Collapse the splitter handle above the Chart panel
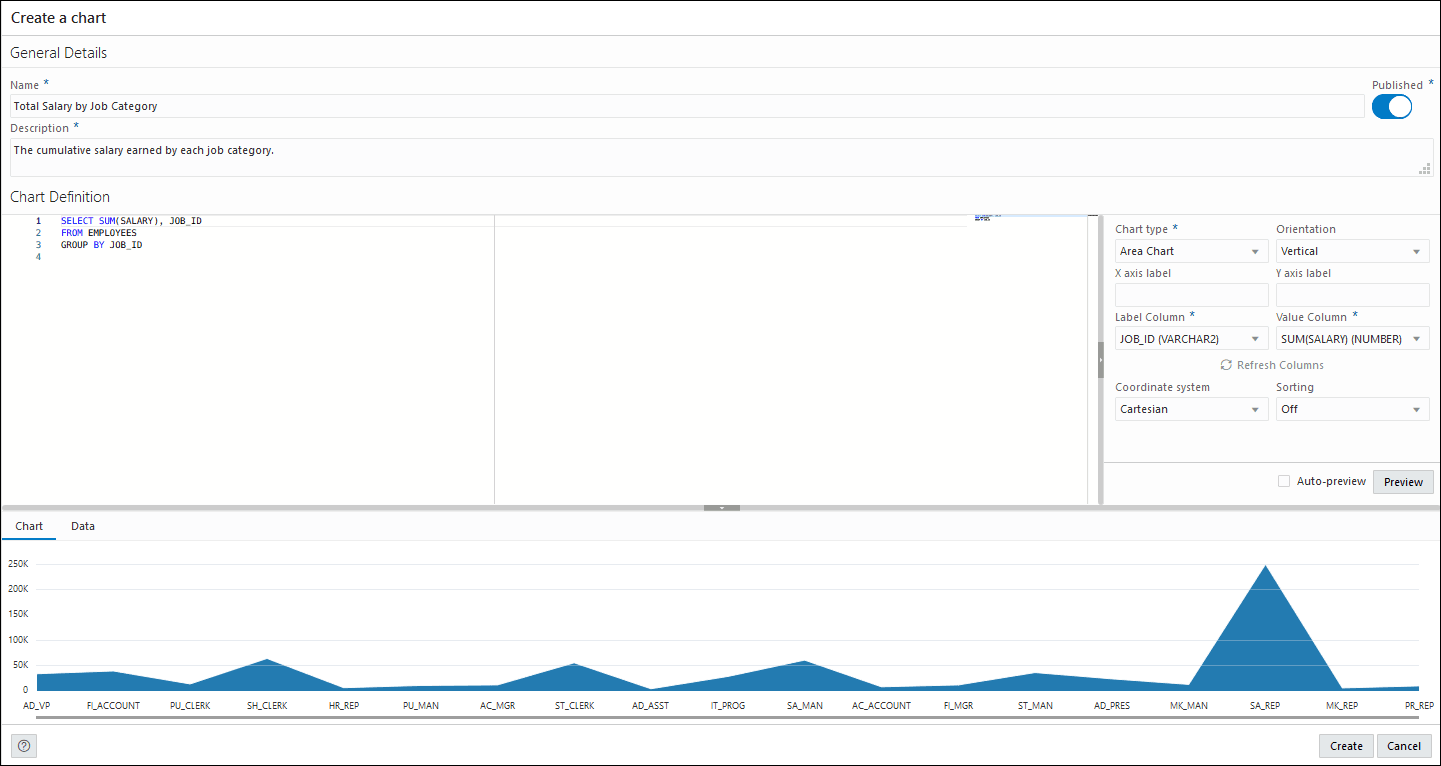Viewport: 1441px width, 766px height. (x=721, y=507)
